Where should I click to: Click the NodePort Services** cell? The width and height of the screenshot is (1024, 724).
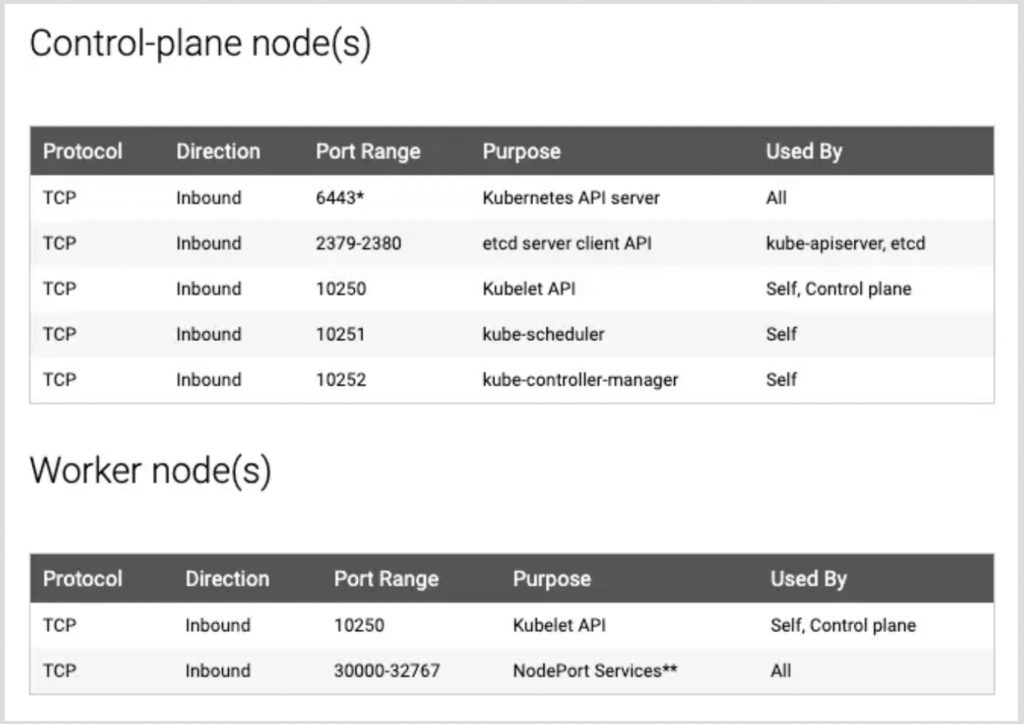(x=595, y=670)
